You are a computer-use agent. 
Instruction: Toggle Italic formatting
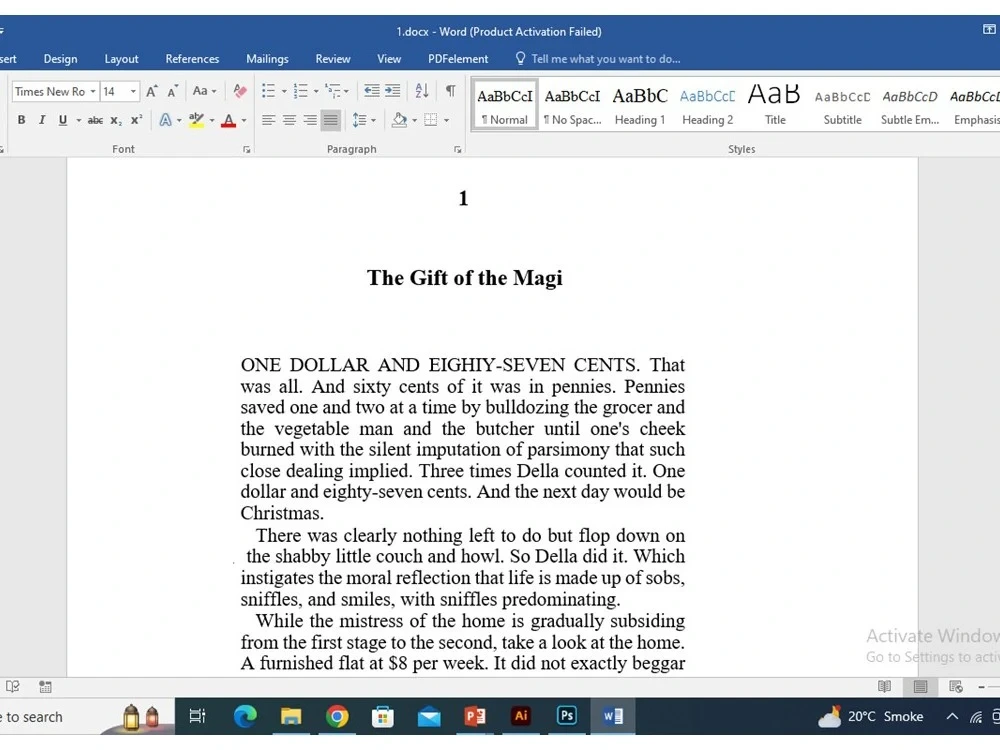point(42,120)
